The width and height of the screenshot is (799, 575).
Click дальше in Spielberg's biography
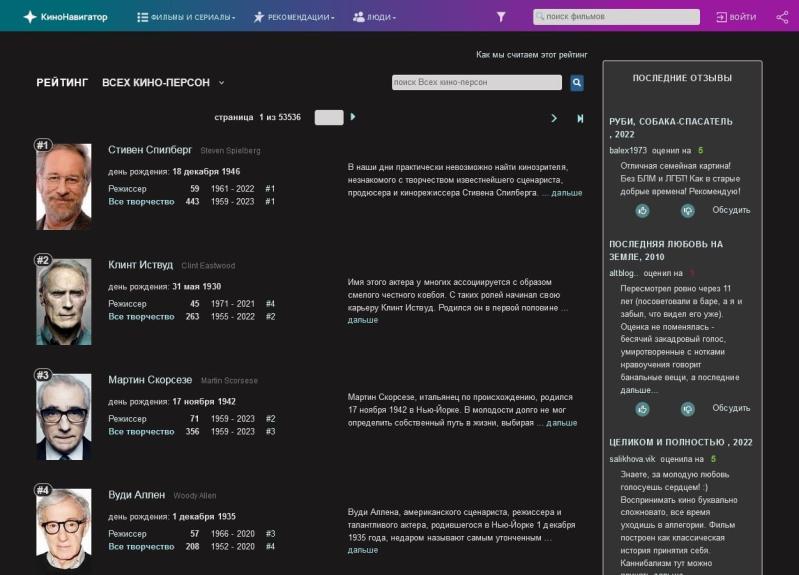[567, 193]
